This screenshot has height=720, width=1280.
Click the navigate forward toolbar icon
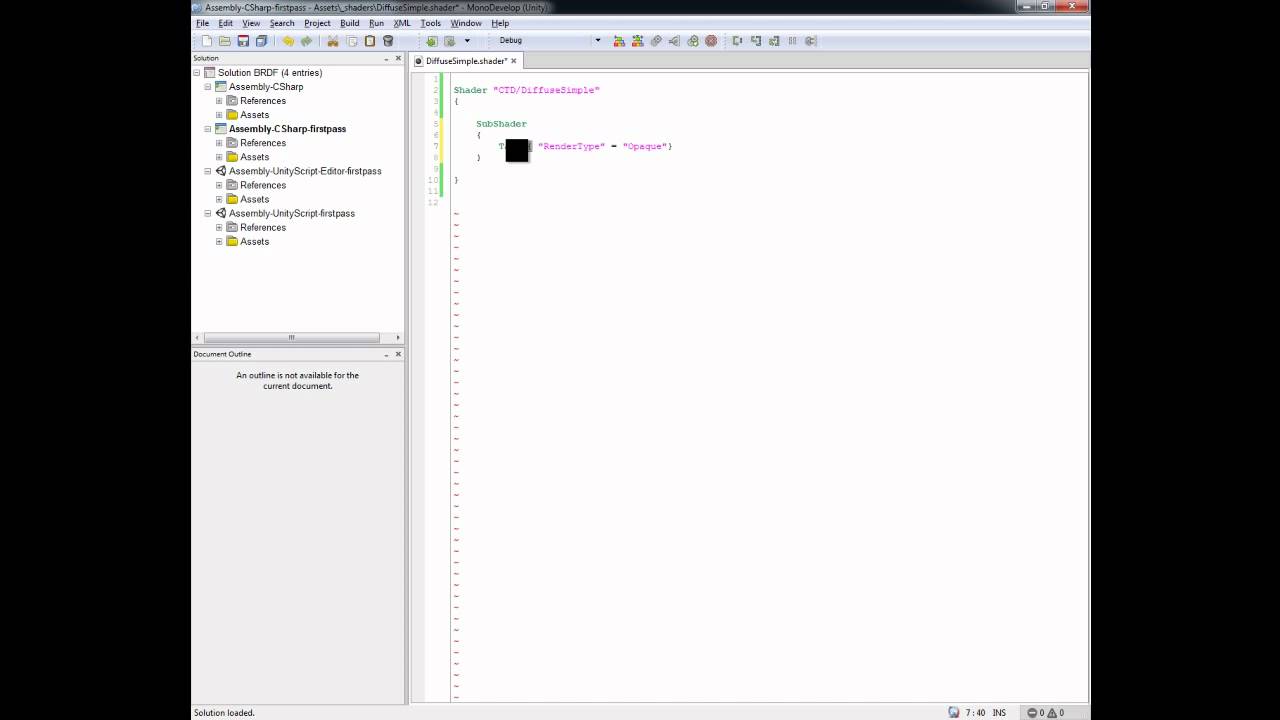click(x=450, y=41)
